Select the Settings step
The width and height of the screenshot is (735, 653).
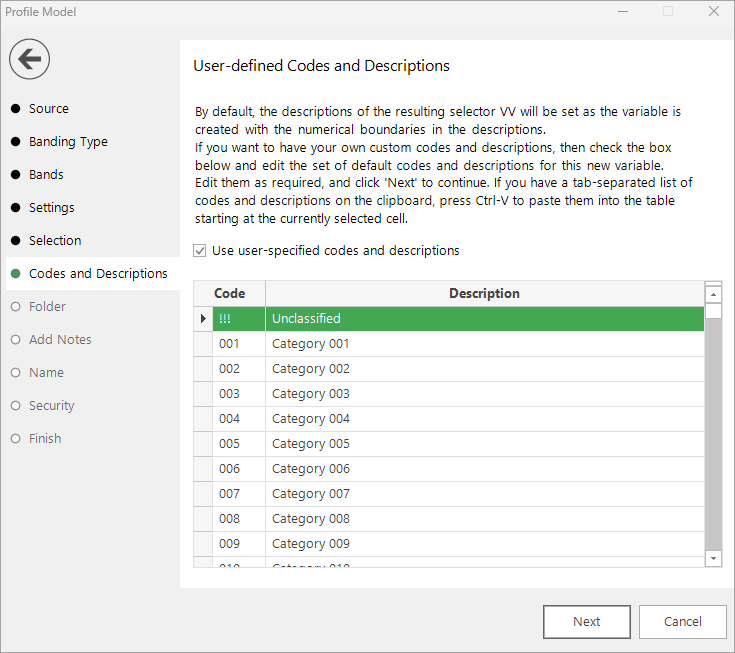click(x=52, y=208)
